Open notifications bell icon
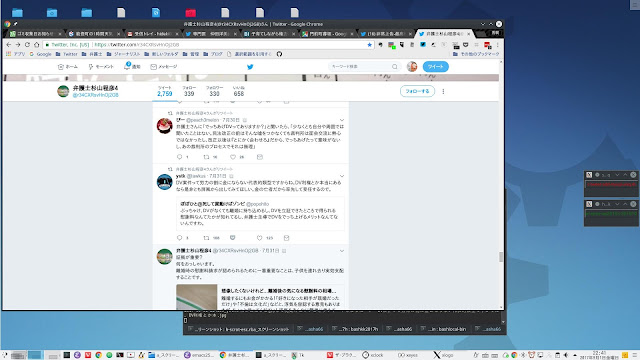The width and height of the screenshot is (640, 360). [127, 66]
